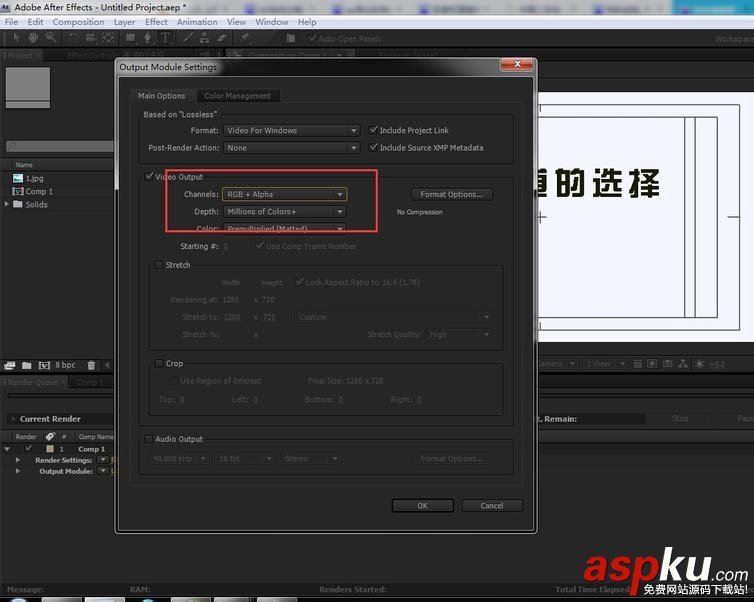
Task: Select the Eraser tool
Action: coord(222,38)
